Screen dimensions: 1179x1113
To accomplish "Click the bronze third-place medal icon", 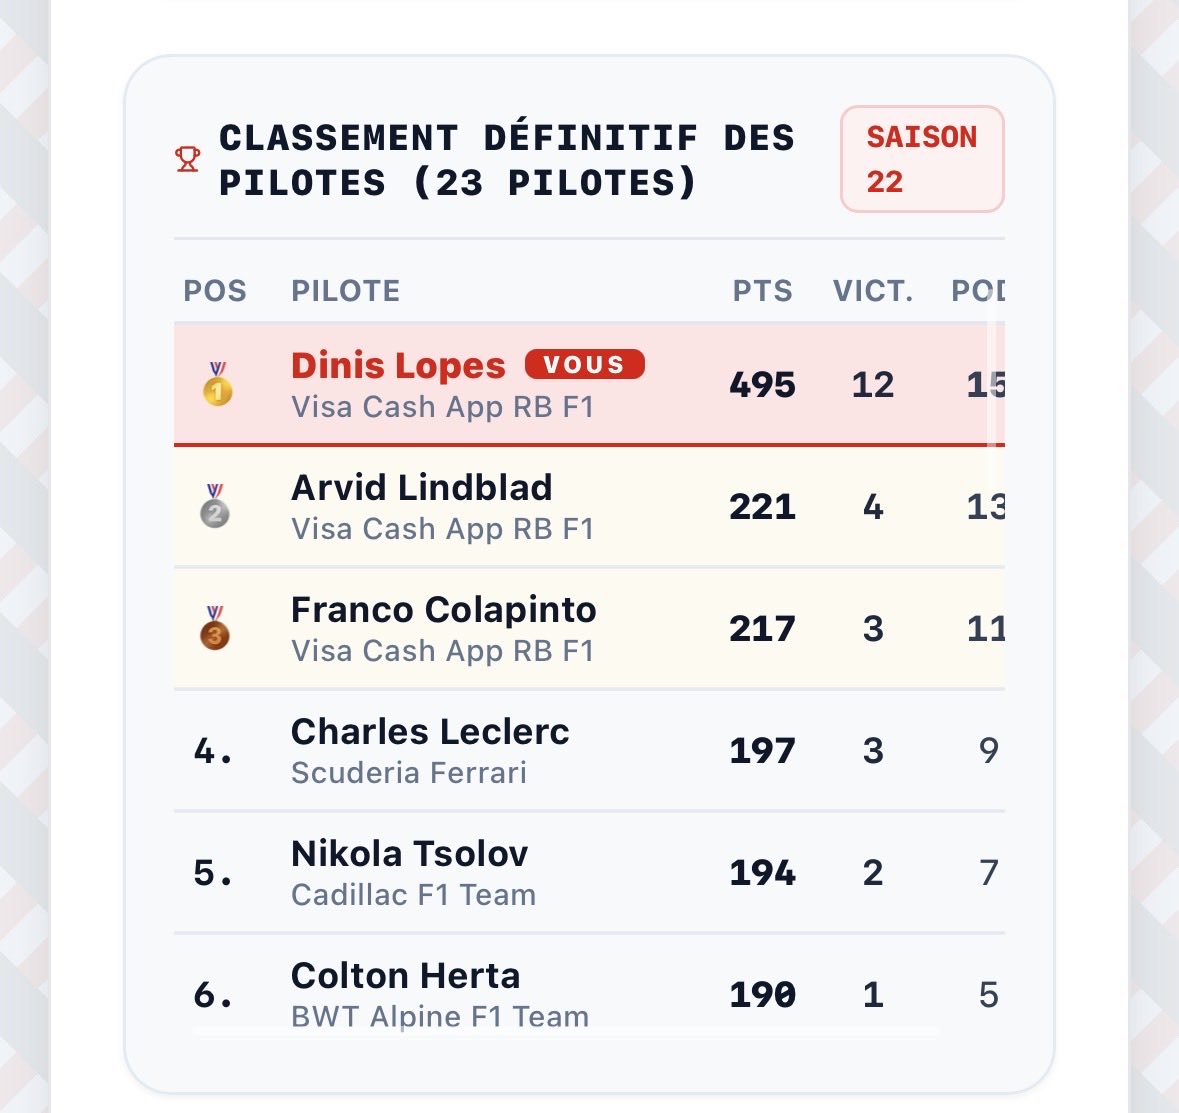I will pyautogui.click(x=215, y=628).
